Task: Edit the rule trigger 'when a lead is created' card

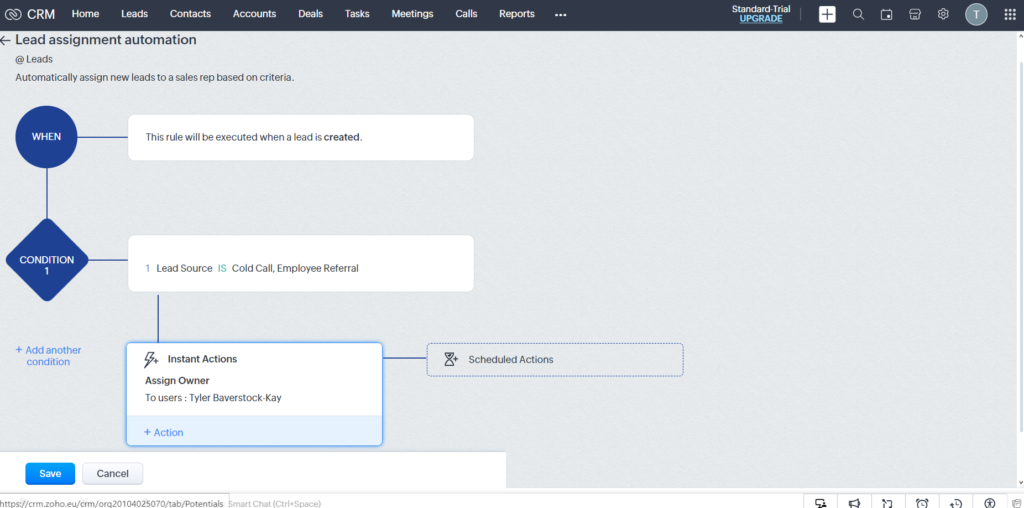Action: point(300,137)
